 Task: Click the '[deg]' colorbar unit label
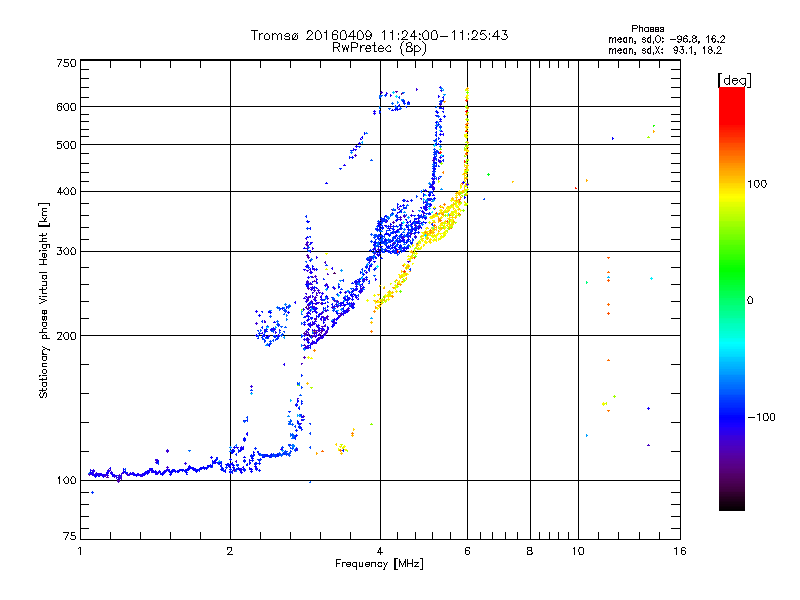coord(734,80)
